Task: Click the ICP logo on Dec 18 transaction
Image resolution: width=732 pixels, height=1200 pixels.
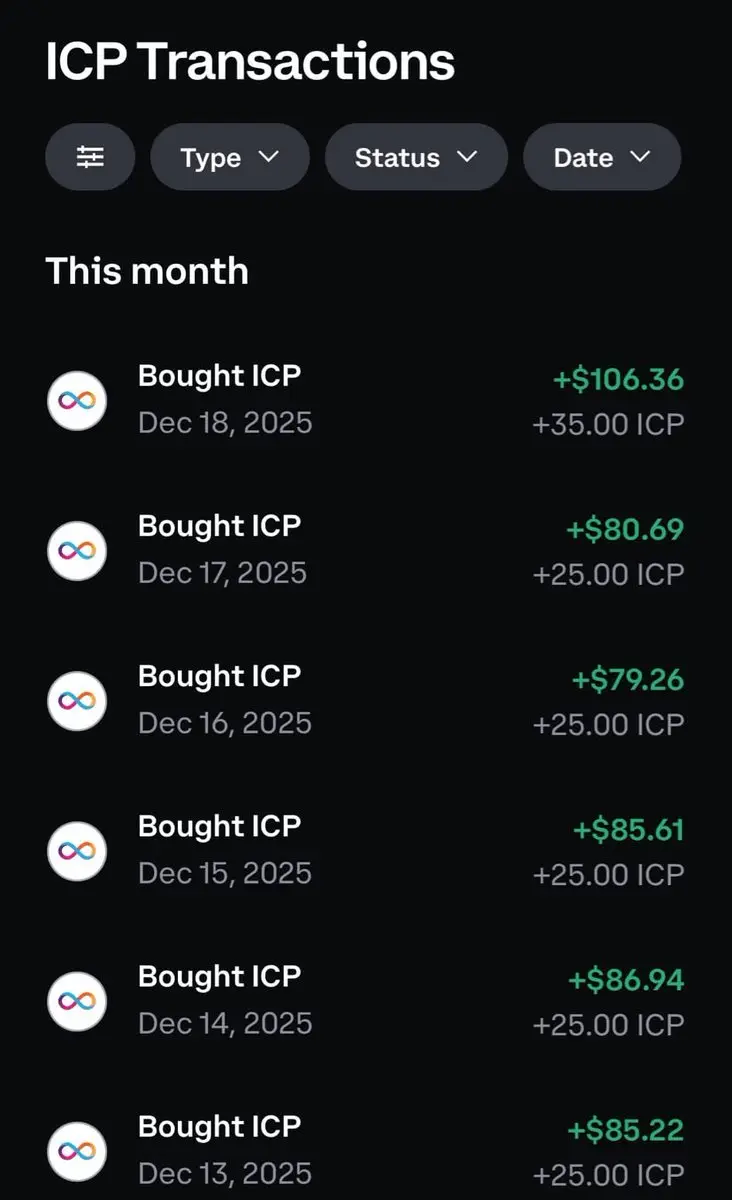Action: (x=77, y=400)
